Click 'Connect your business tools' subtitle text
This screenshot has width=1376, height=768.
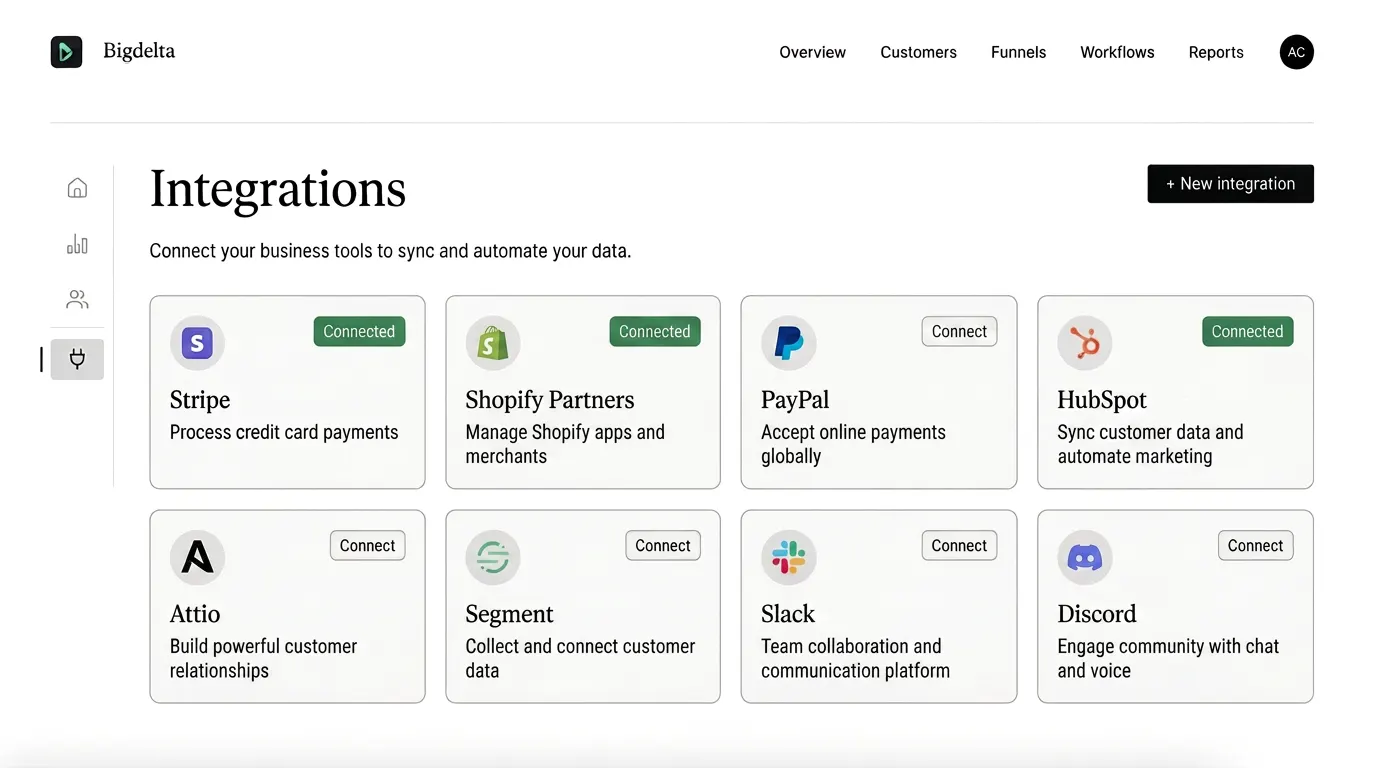click(x=390, y=251)
